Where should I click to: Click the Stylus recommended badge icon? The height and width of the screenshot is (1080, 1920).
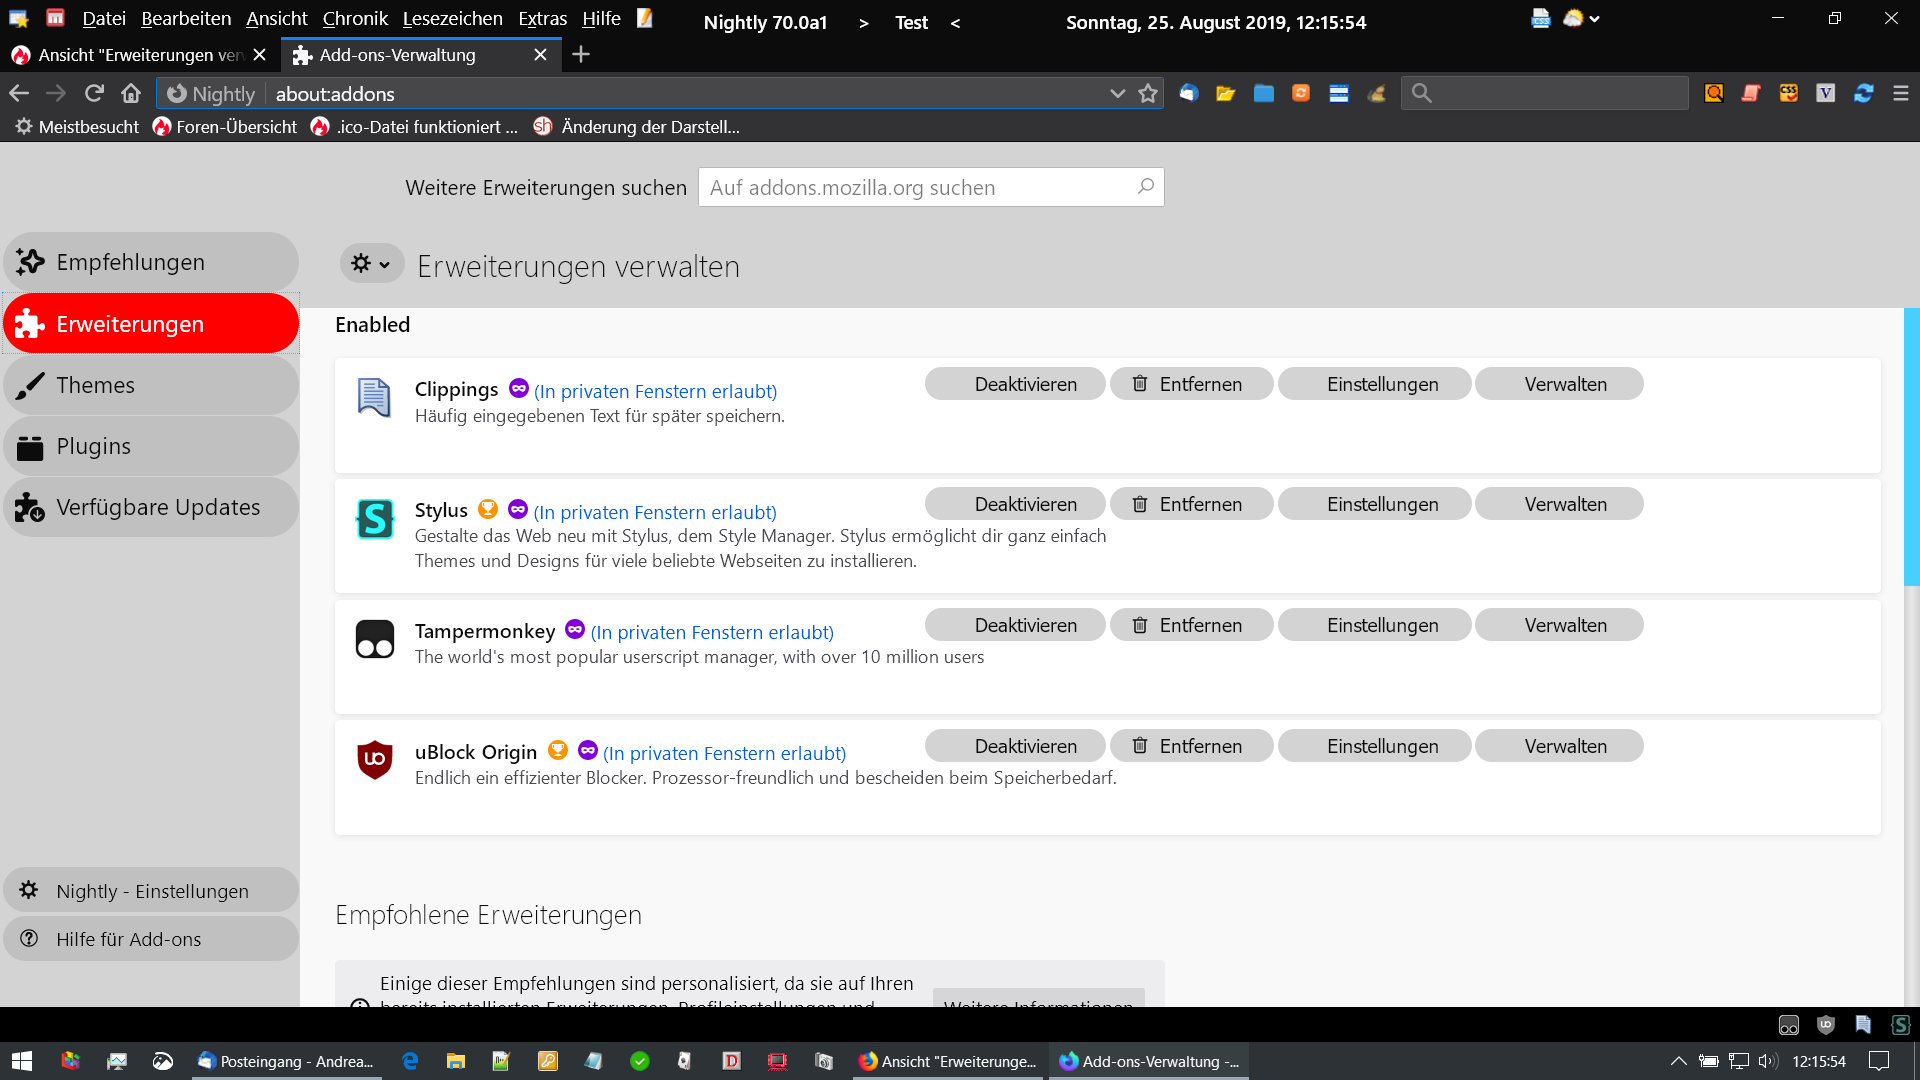pos(488,509)
